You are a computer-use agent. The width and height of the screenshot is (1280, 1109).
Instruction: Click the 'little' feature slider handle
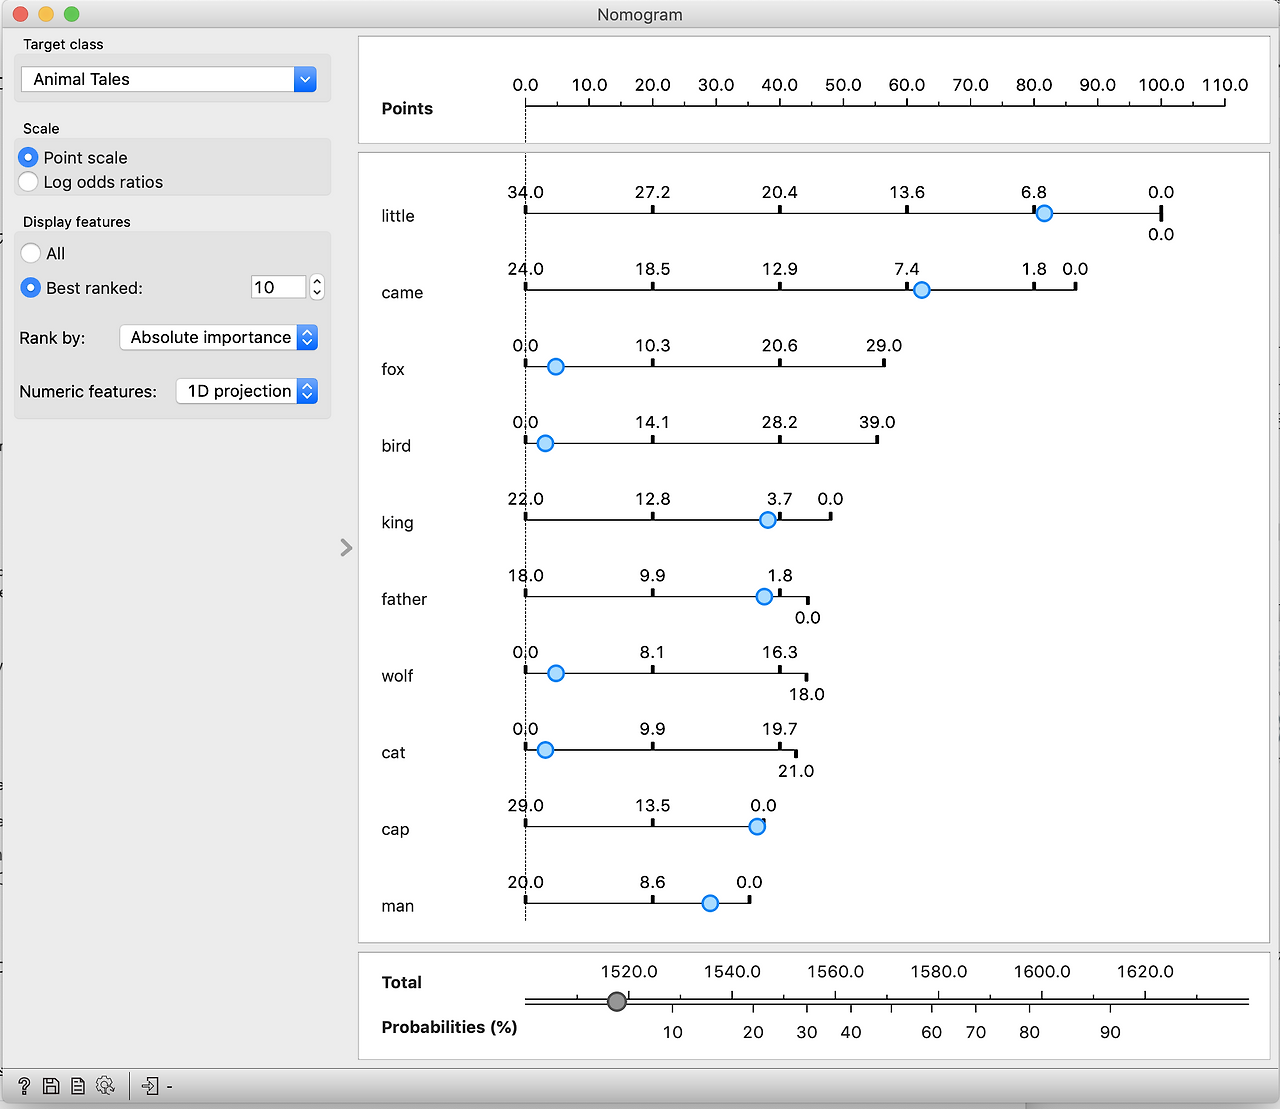(1044, 213)
